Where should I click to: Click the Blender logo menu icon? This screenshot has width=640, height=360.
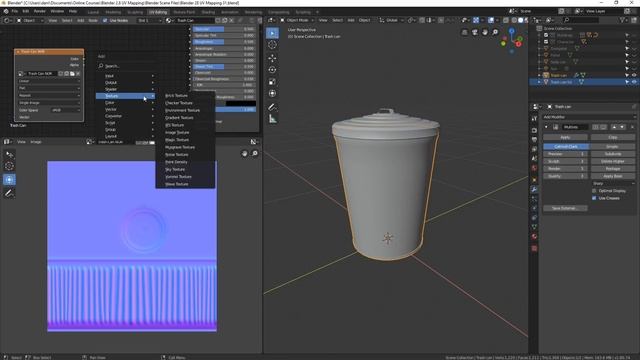click(x=6, y=11)
